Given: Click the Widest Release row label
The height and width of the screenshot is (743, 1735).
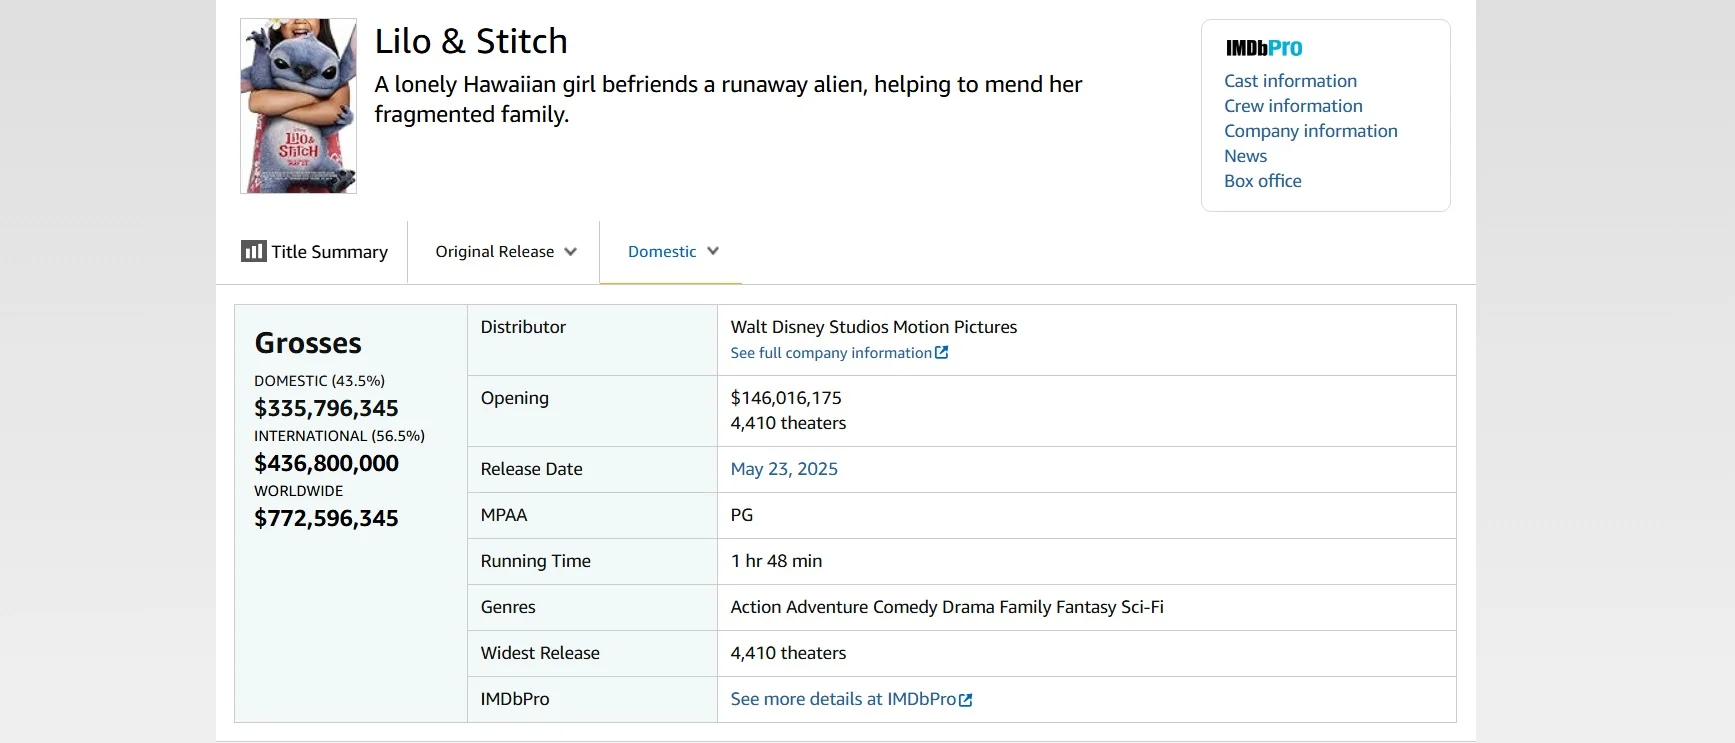Looking at the screenshot, I should click(540, 653).
